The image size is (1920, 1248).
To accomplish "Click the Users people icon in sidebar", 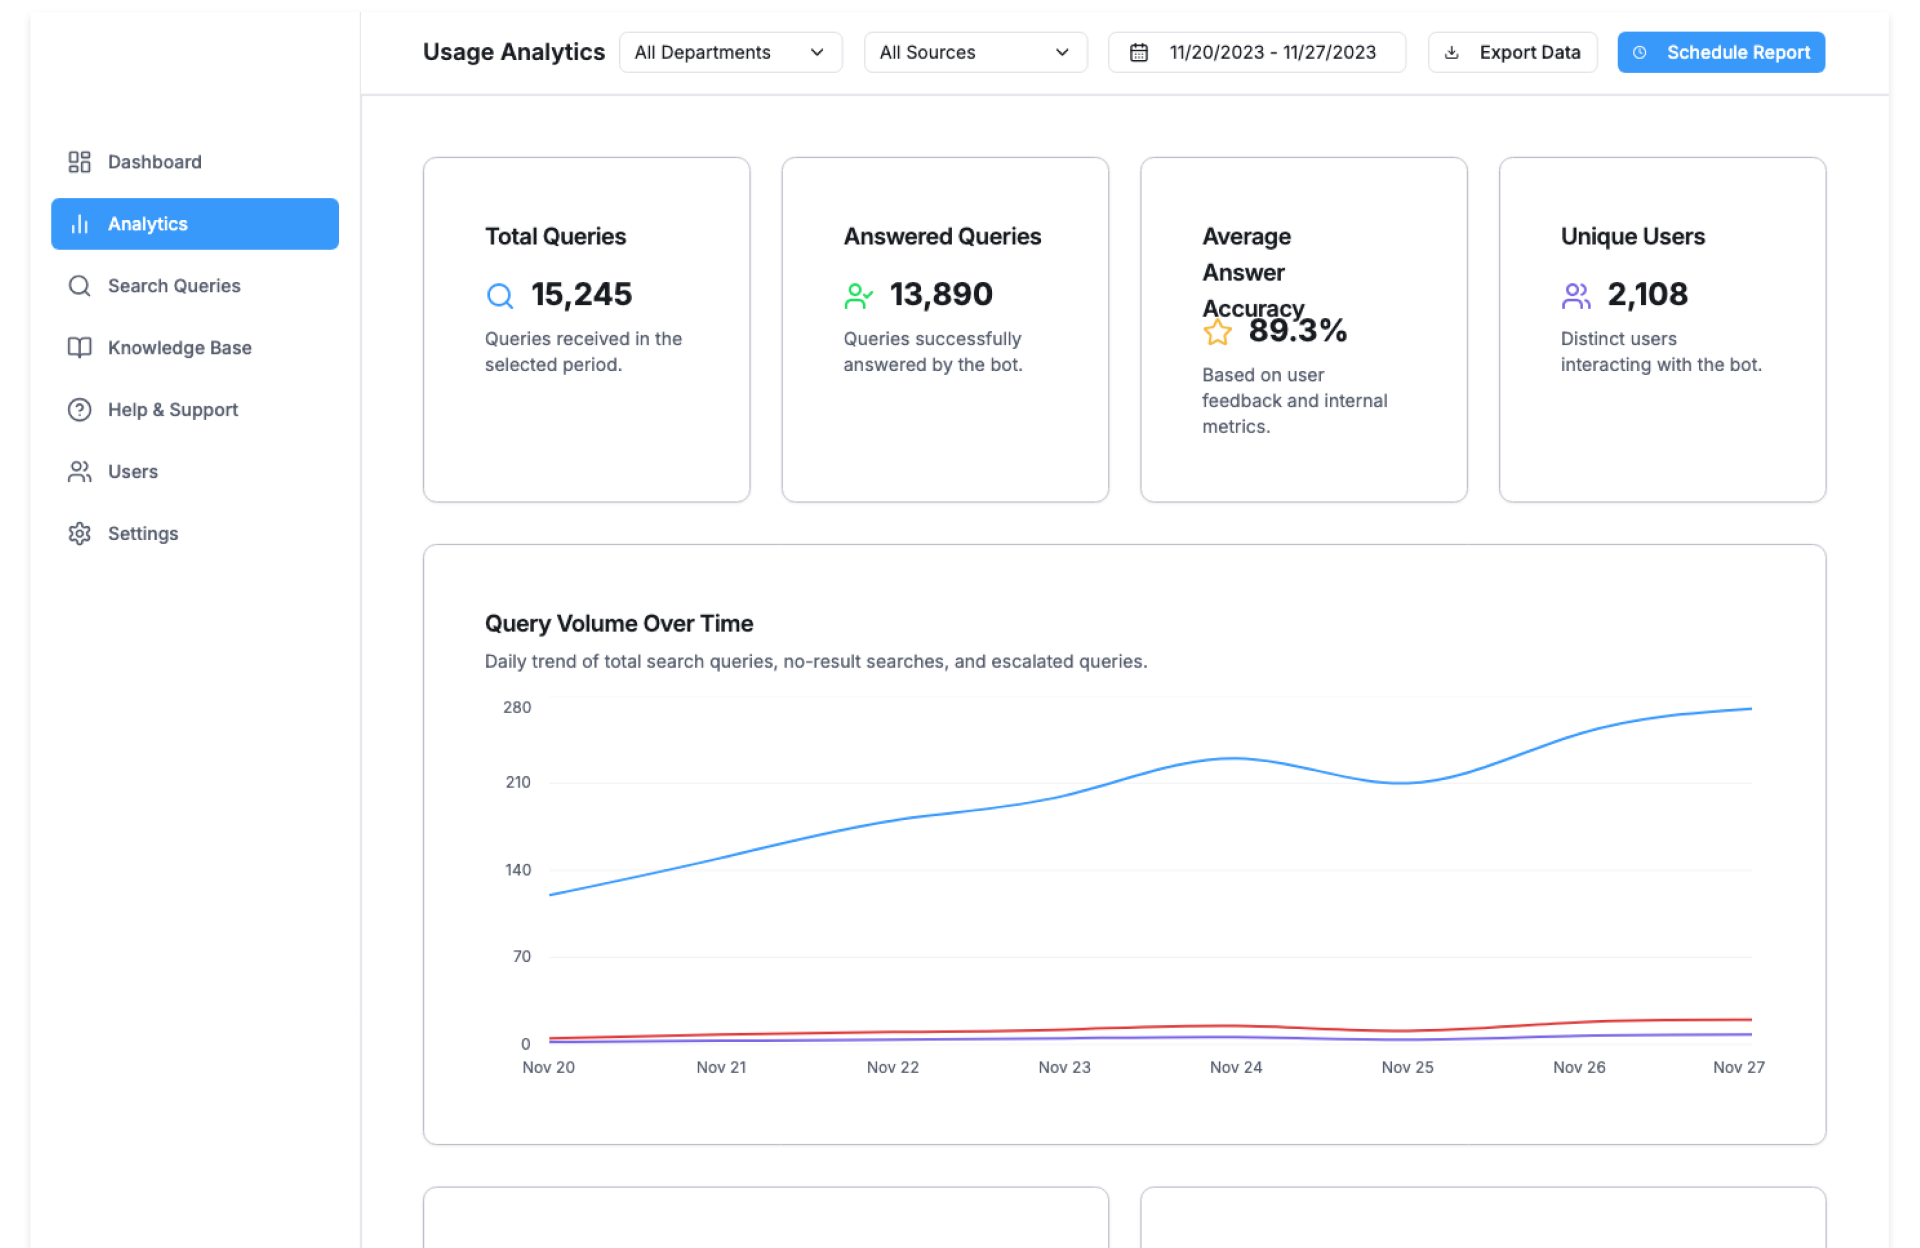I will (x=79, y=472).
